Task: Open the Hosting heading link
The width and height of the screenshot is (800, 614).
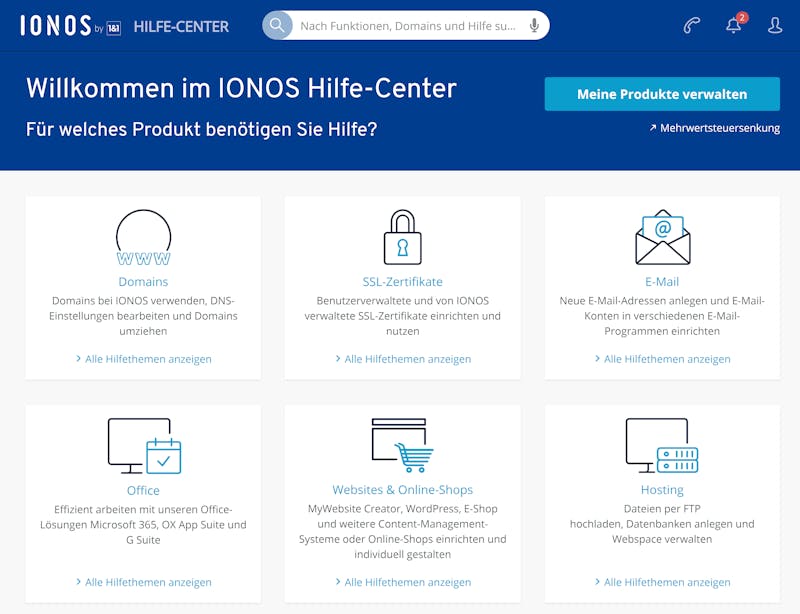Action: point(662,490)
